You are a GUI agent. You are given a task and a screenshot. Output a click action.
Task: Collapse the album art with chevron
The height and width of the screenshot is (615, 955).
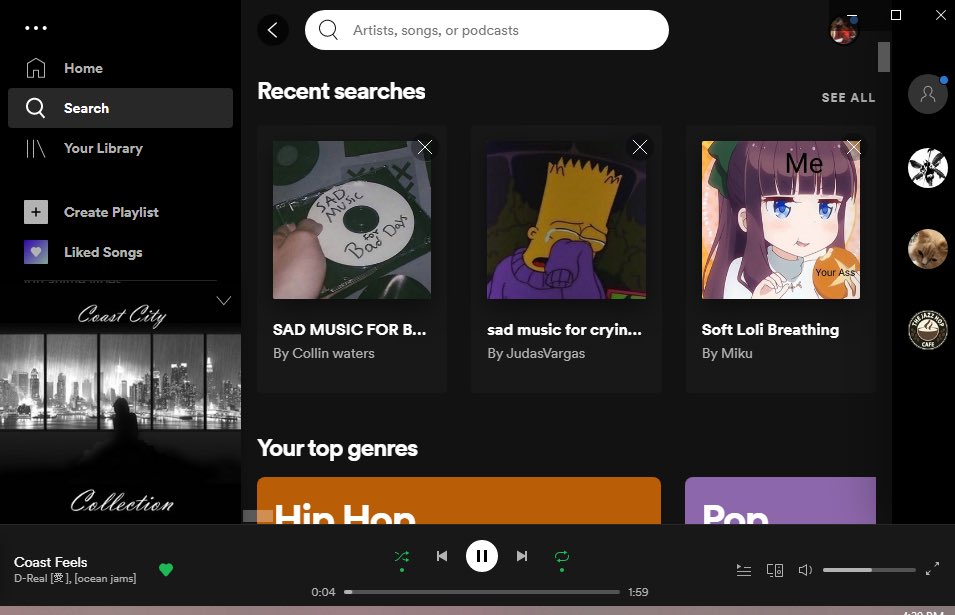[x=224, y=300]
